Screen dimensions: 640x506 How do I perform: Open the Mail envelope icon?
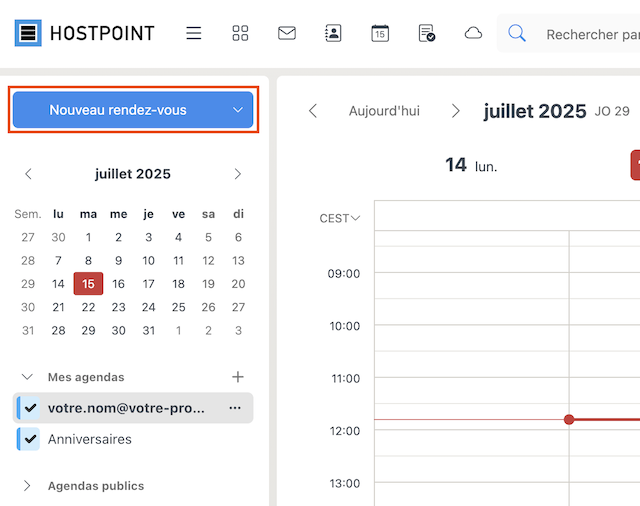(287, 33)
